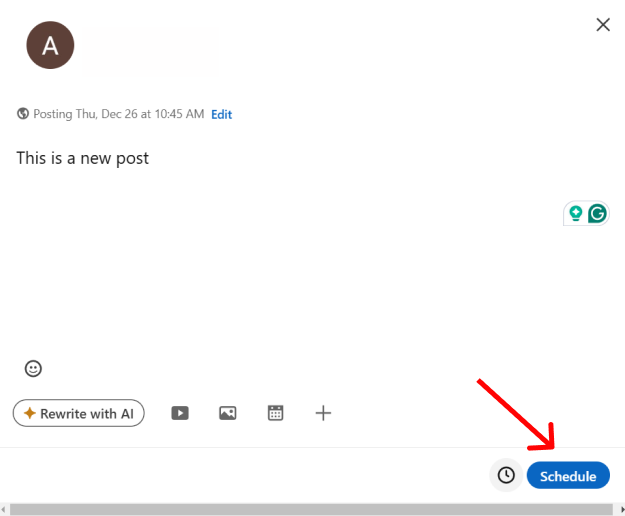Click the sparkle icon in Rewrite with AI
This screenshot has height=516, width=625.
click(30, 413)
